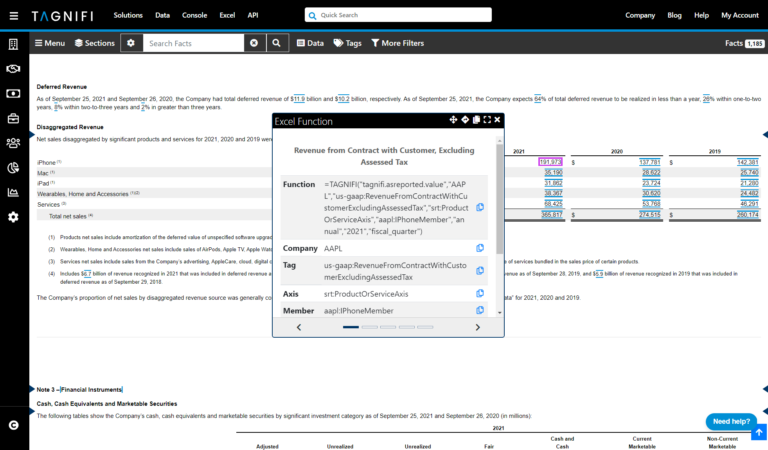
Task: Open the handshake icon in left sidebar
Action: [13, 69]
